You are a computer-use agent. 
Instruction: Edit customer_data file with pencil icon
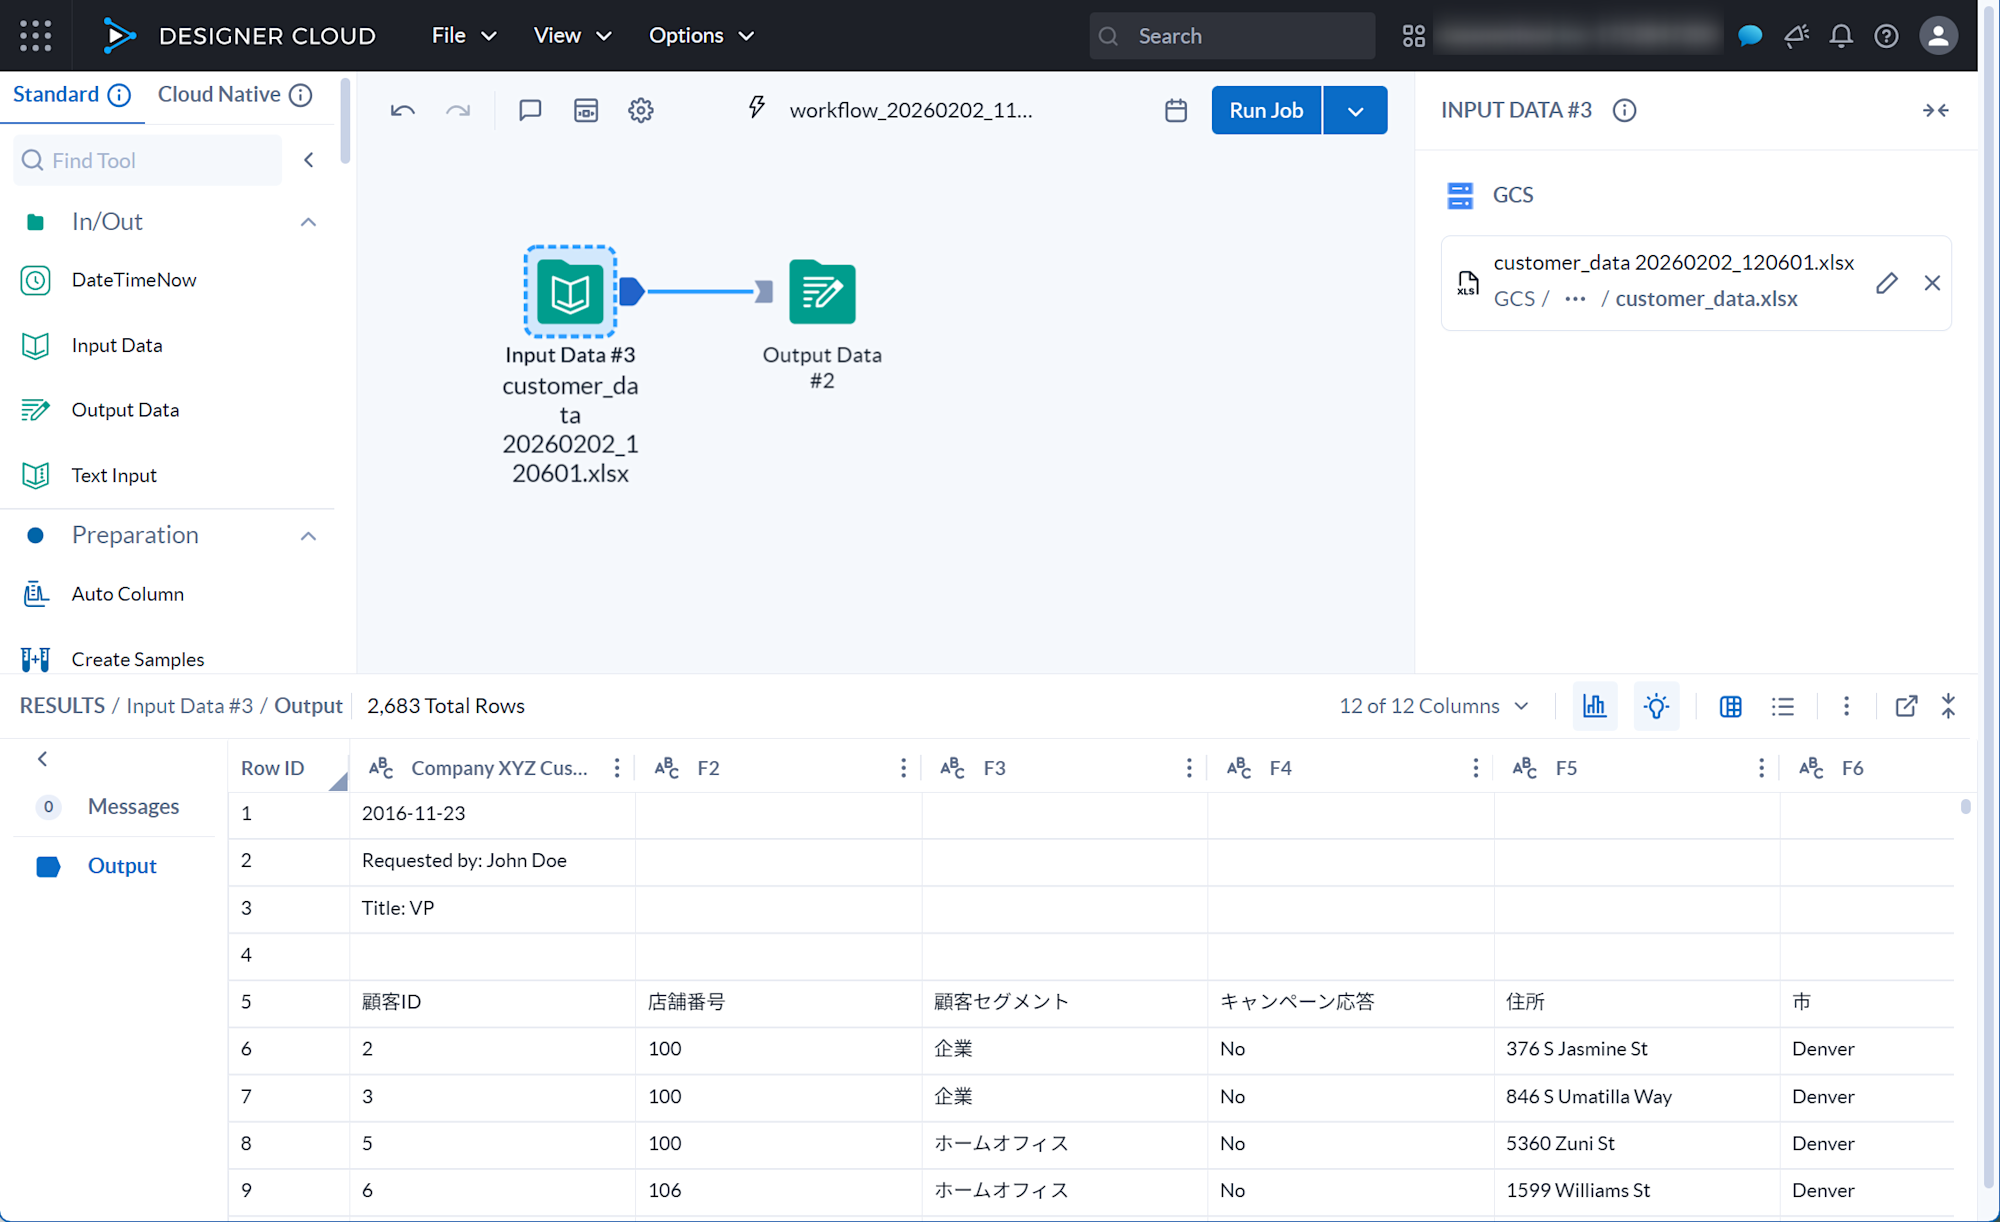(x=1886, y=283)
